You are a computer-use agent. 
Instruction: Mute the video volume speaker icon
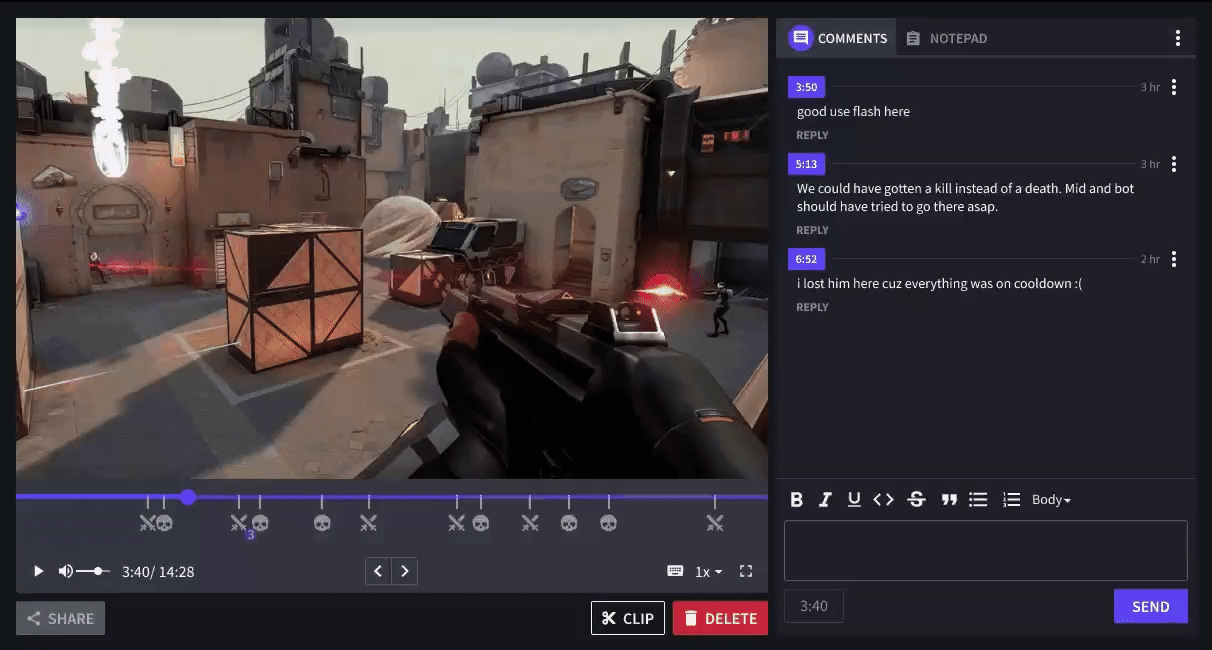65,571
